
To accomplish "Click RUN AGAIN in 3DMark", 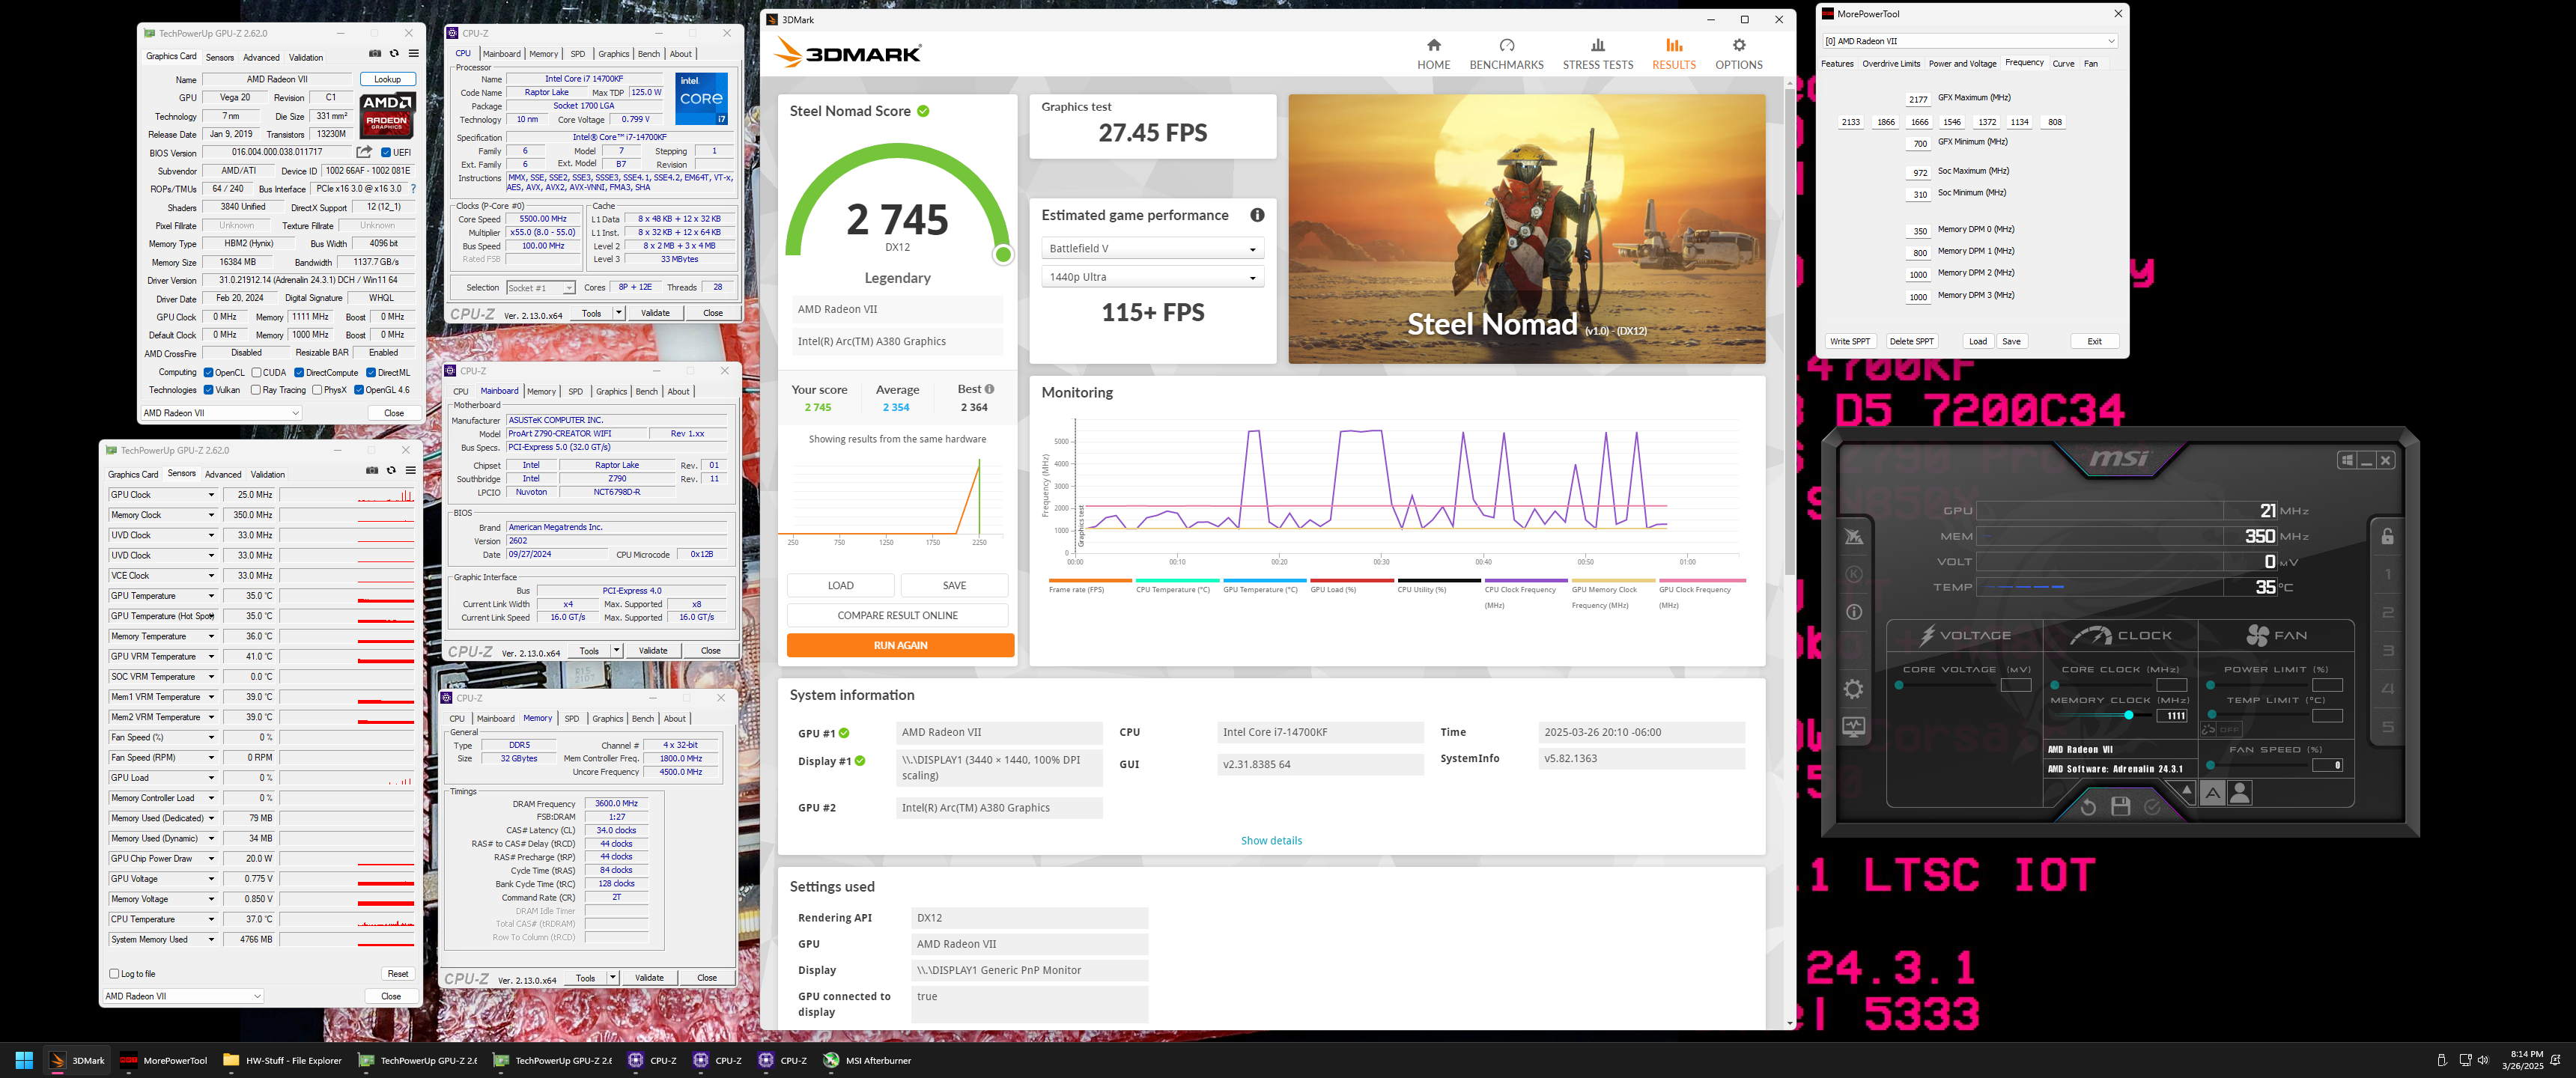I will tap(900, 645).
